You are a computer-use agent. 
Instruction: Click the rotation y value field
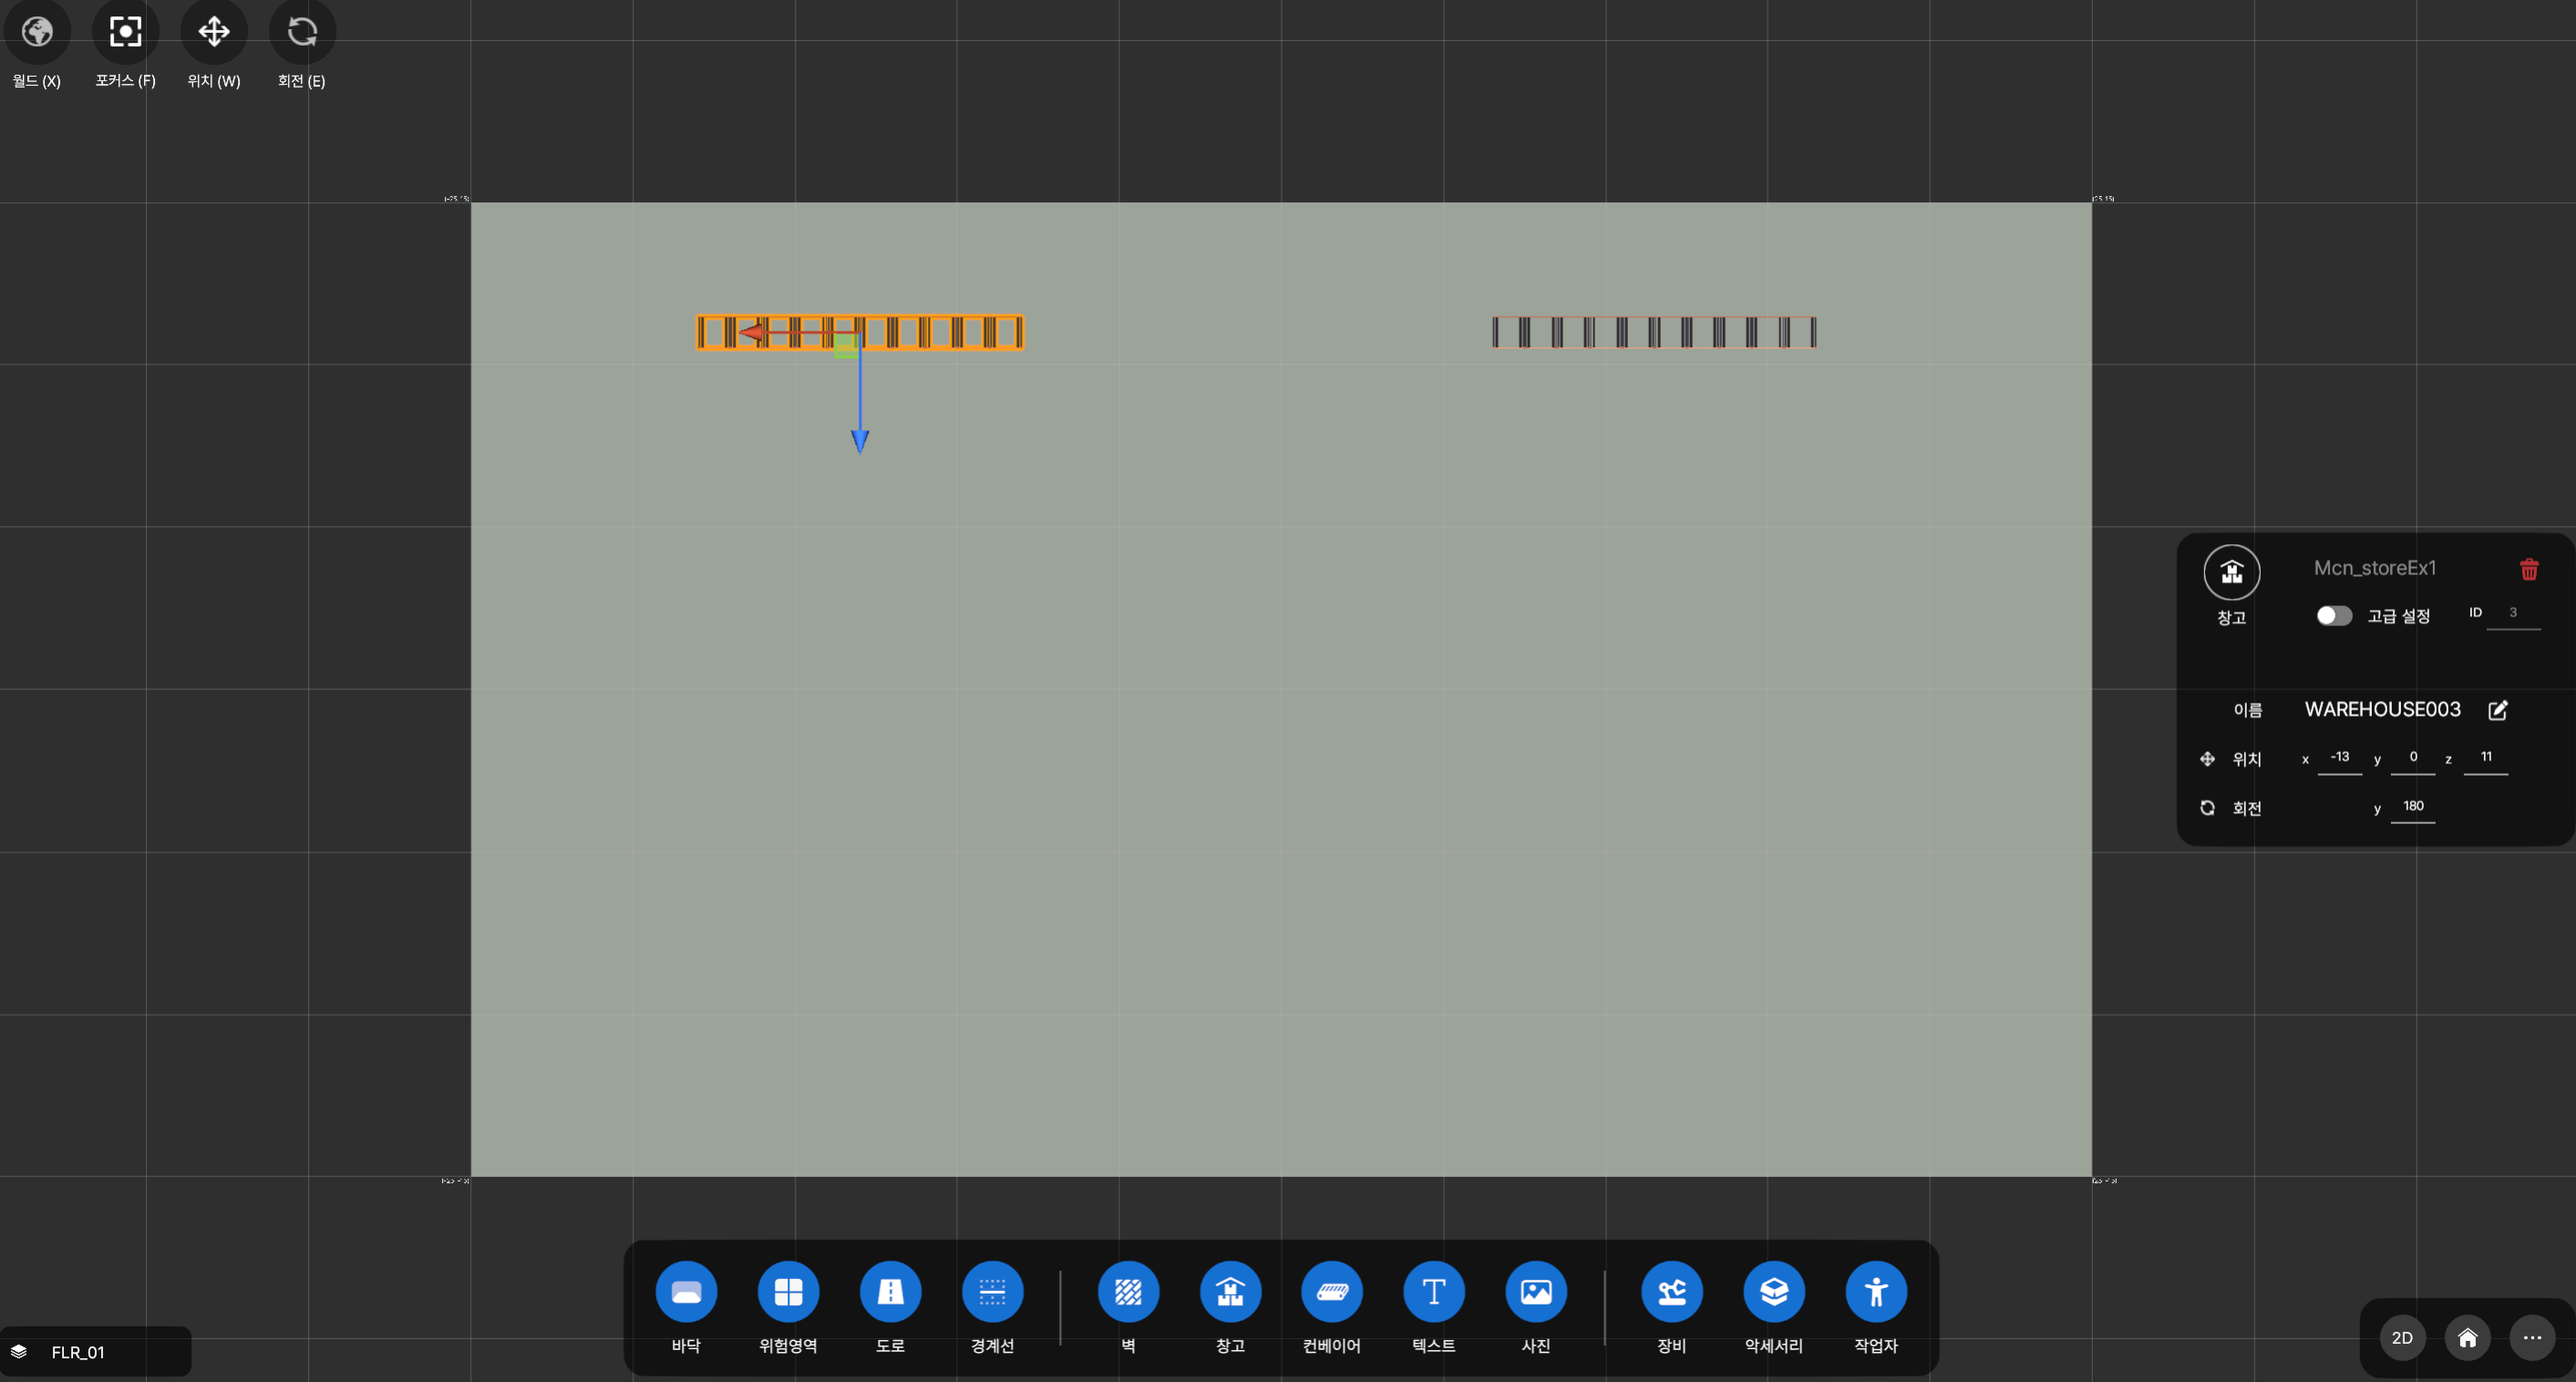point(2412,806)
